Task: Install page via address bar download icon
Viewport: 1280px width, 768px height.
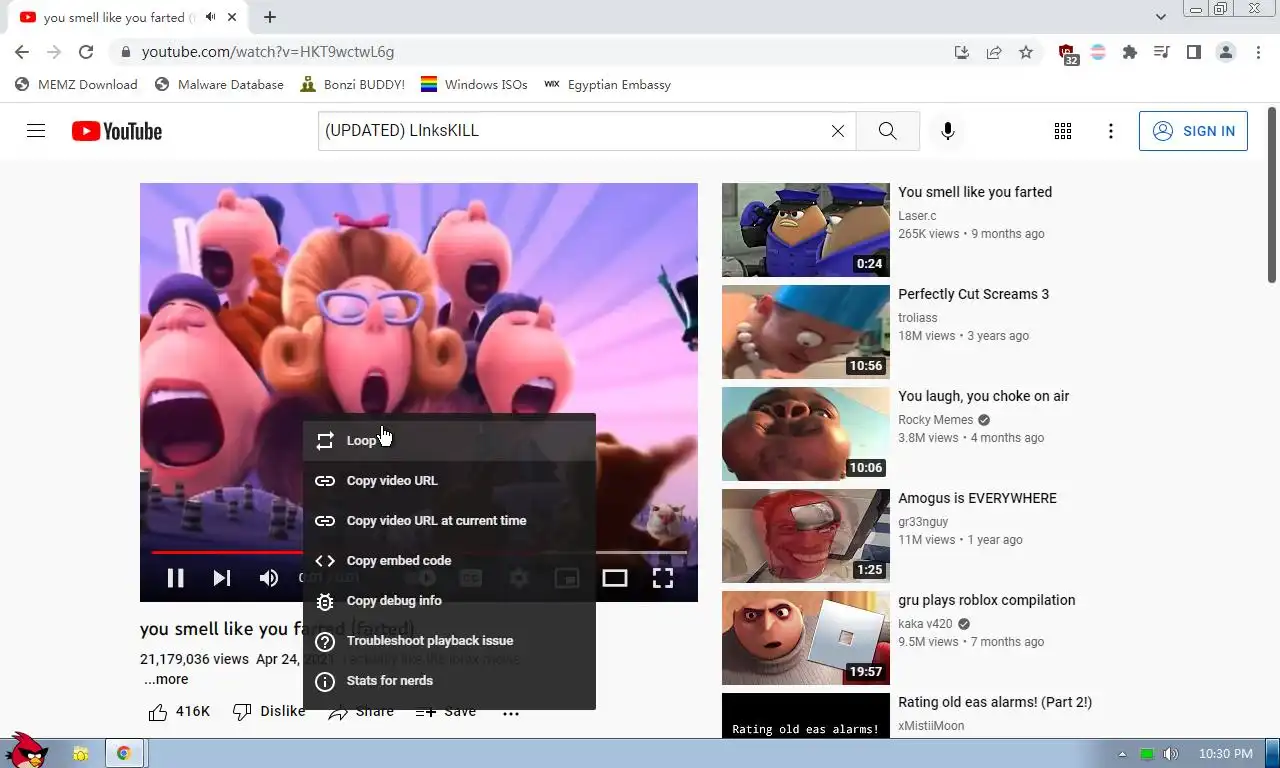Action: tap(962, 52)
